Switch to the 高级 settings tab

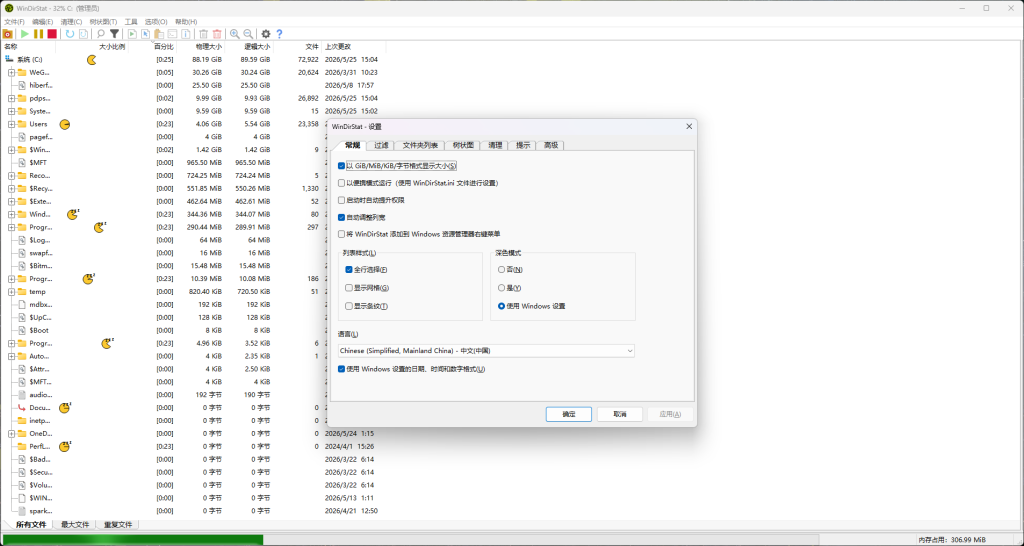click(x=551, y=146)
